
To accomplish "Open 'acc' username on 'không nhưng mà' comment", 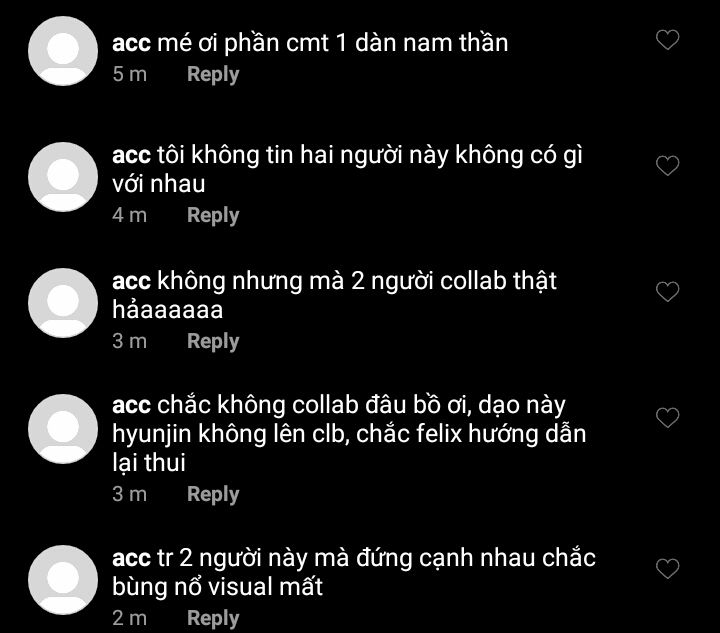I will 131,282.
